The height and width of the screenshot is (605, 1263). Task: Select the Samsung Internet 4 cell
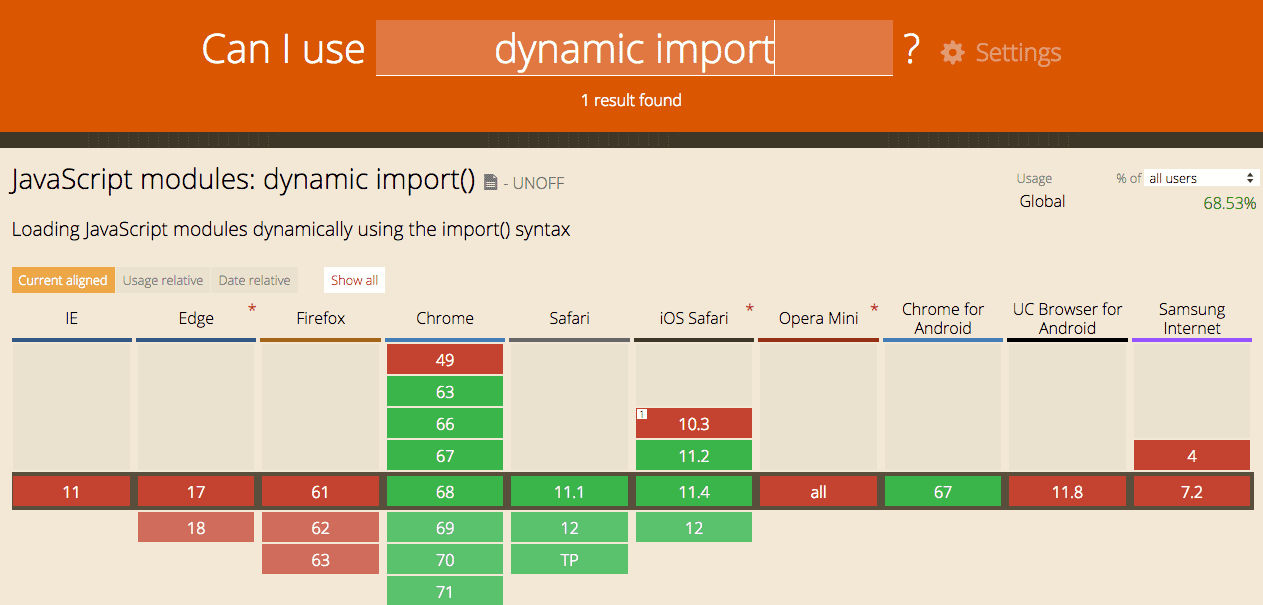point(1191,455)
